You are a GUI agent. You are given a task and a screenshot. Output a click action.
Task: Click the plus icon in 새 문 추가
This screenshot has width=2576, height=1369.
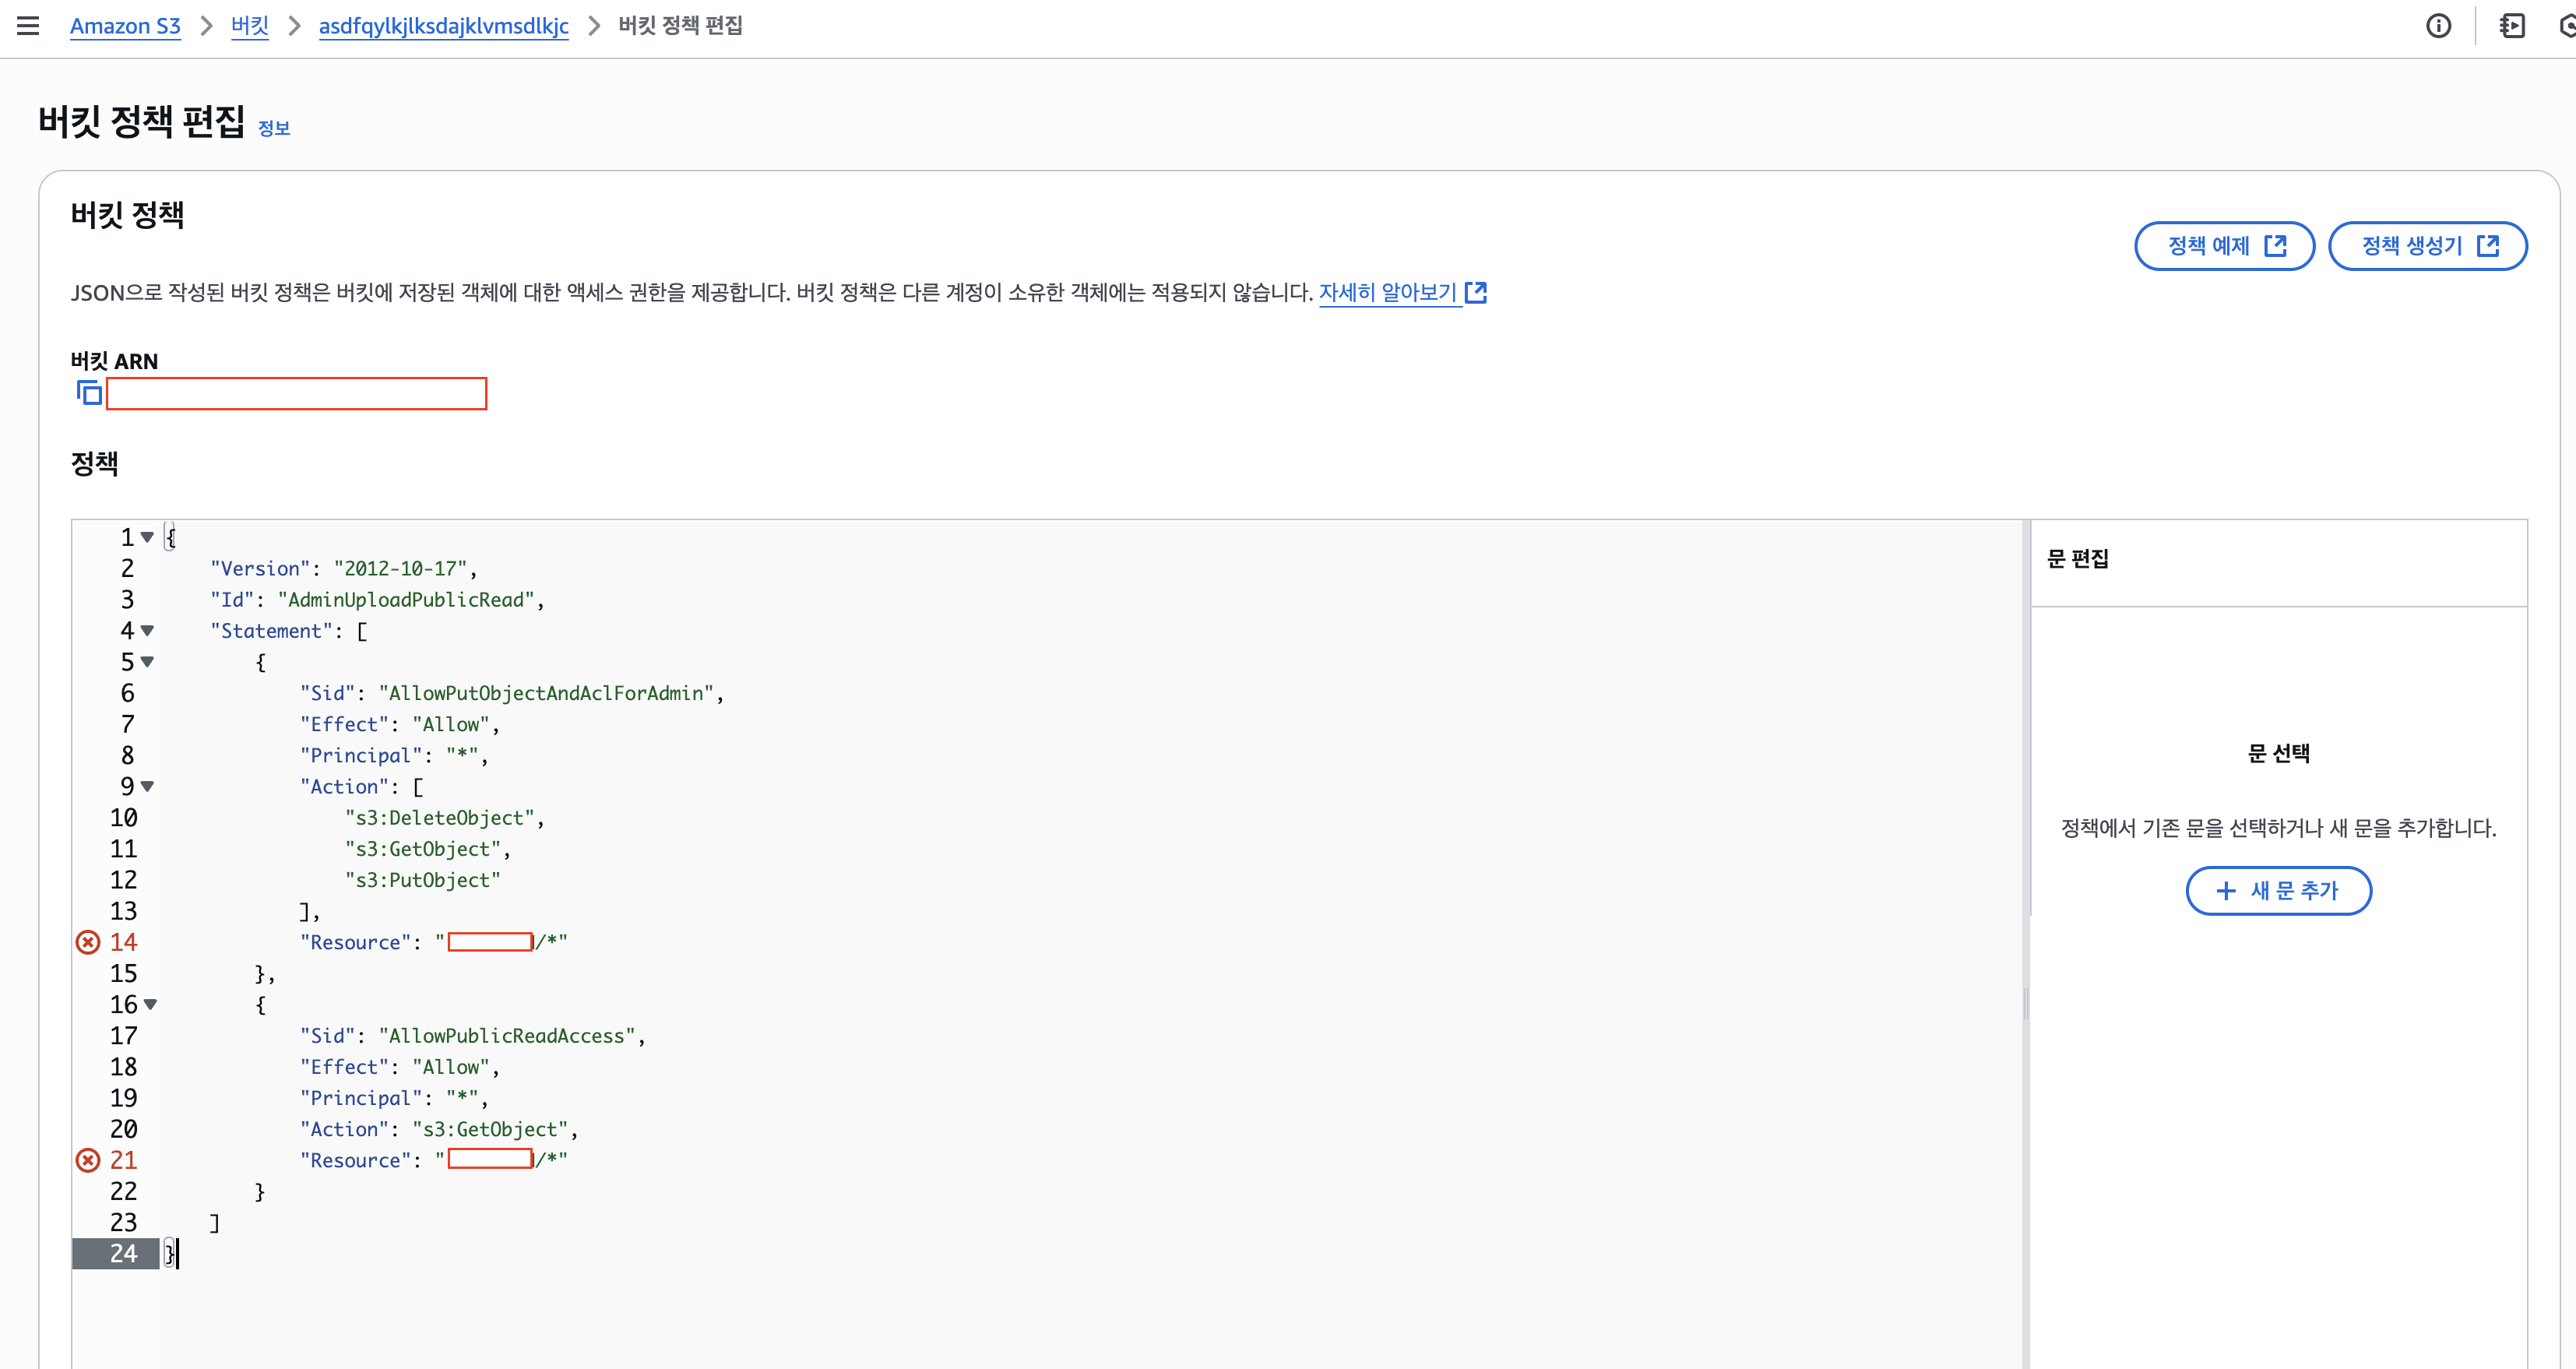(2225, 890)
